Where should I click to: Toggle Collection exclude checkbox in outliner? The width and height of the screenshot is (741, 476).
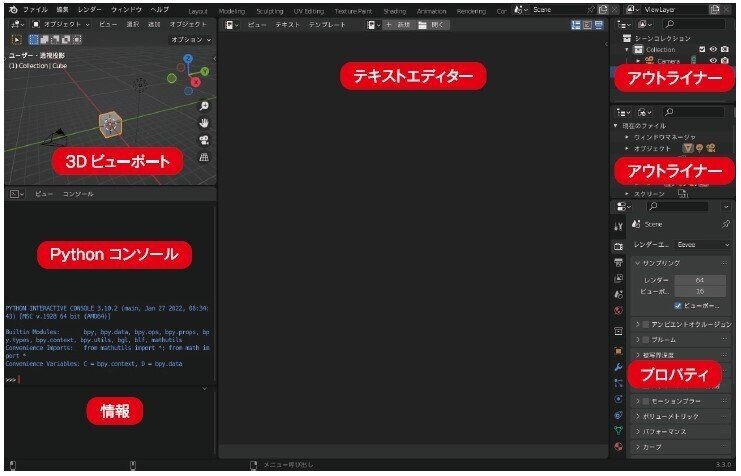tap(702, 49)
